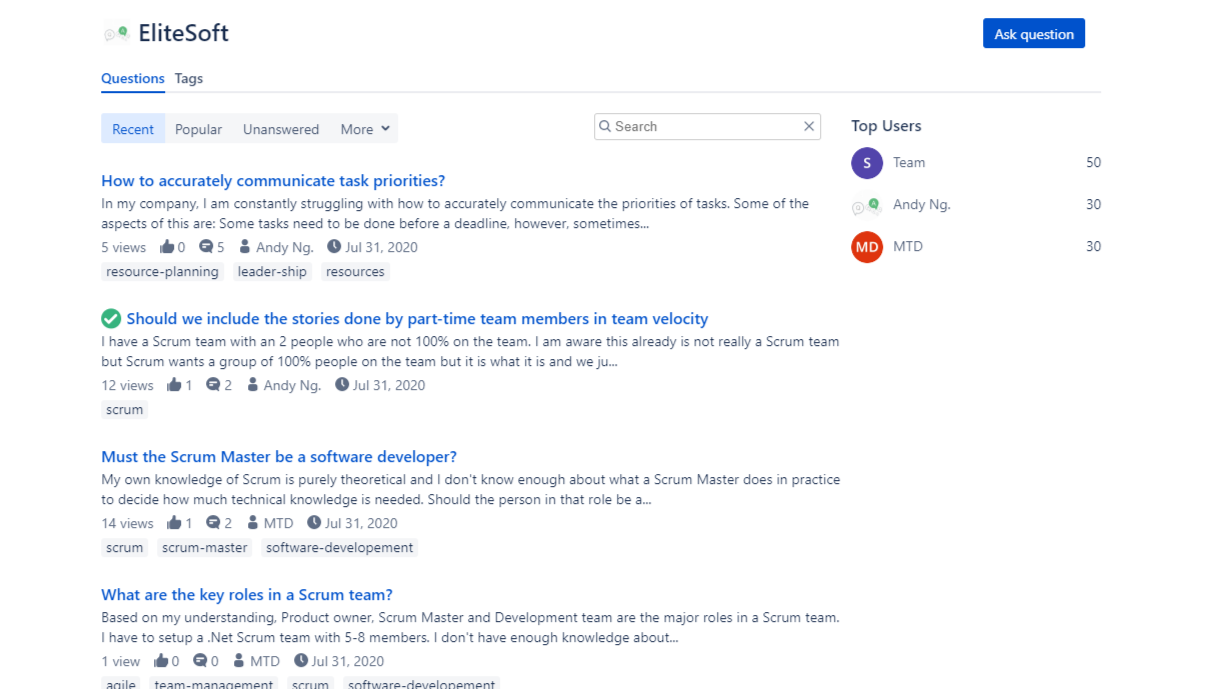Click the green accepted-answer checkmark icon
This screenshot has height=689, width=1211.
(x=111, y=319)
